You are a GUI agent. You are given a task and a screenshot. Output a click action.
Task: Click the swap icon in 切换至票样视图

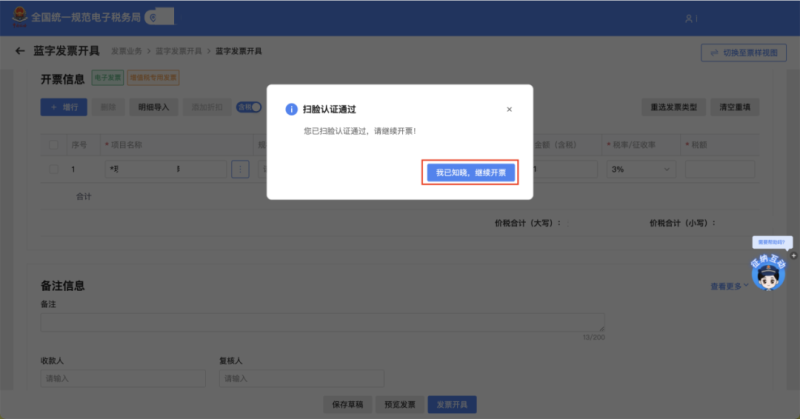pyautogui.click(x=714, y=53)
